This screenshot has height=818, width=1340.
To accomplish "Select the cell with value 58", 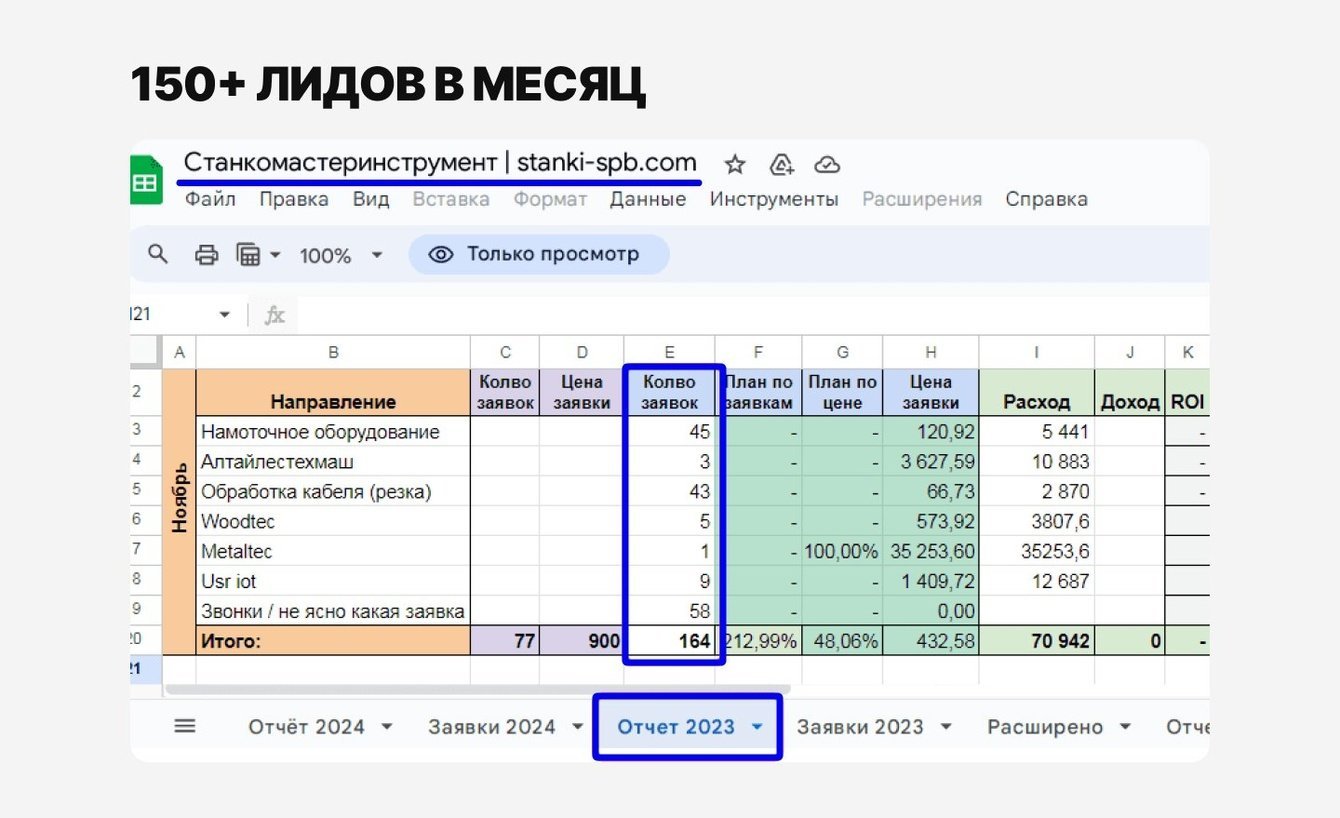I will pyautogui.click(x=669, y=611).
